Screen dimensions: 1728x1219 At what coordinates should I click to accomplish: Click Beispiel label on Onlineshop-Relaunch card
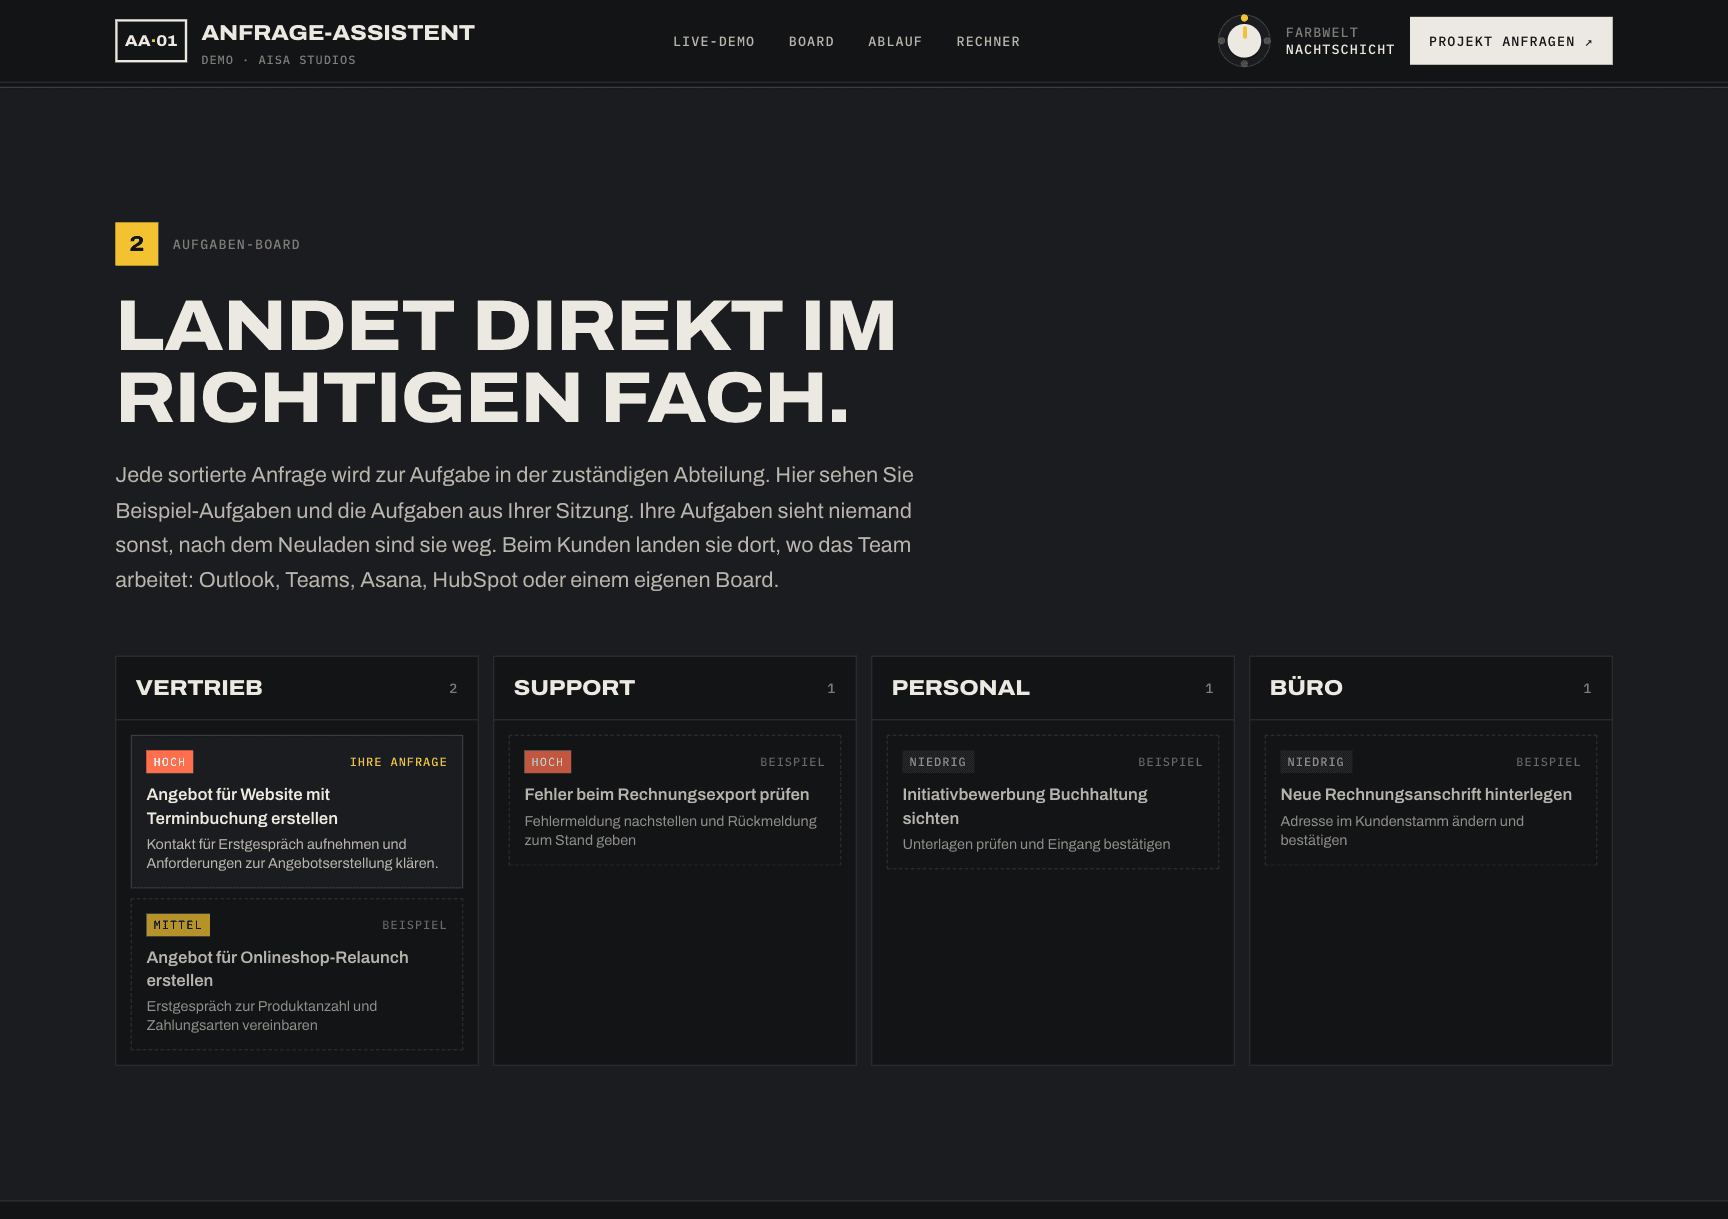(x=414, y=925)
